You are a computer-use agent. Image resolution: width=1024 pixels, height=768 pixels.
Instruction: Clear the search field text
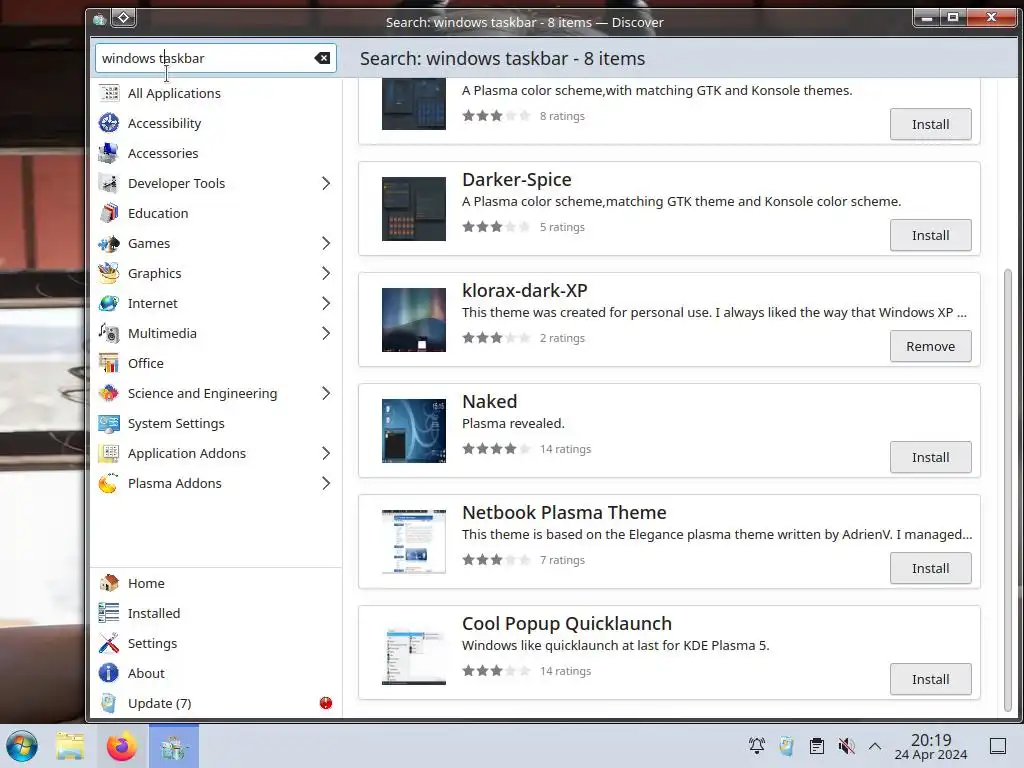[x=322, y=58]
